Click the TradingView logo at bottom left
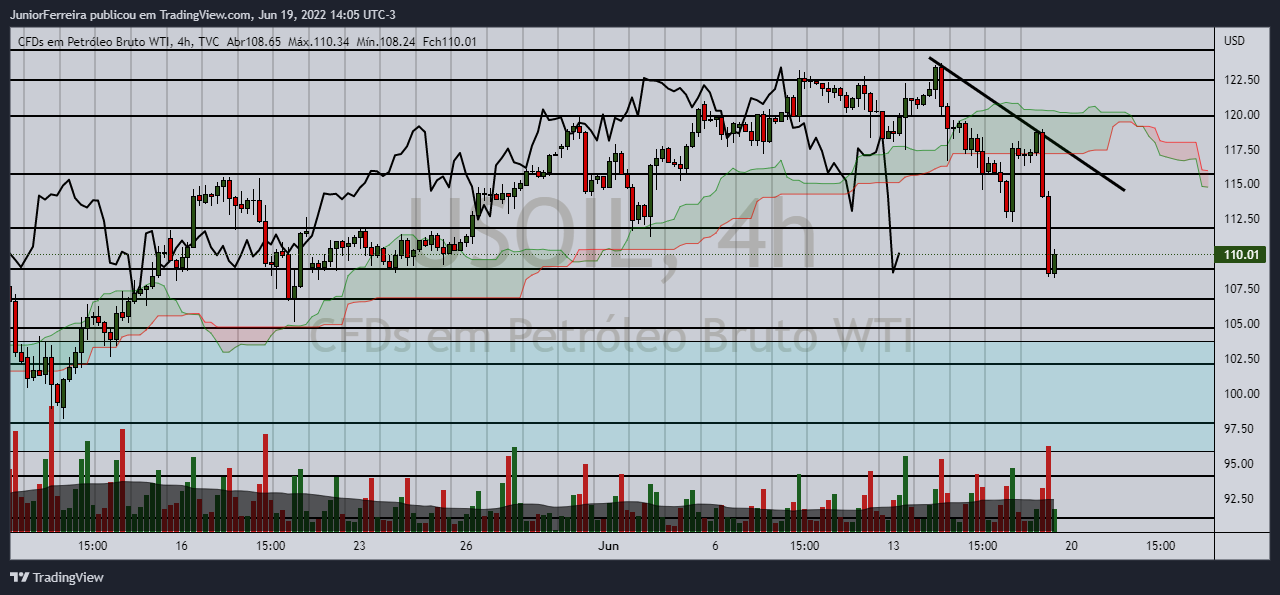Screen dimensions: 1280x595 click(x=56, y=577)
